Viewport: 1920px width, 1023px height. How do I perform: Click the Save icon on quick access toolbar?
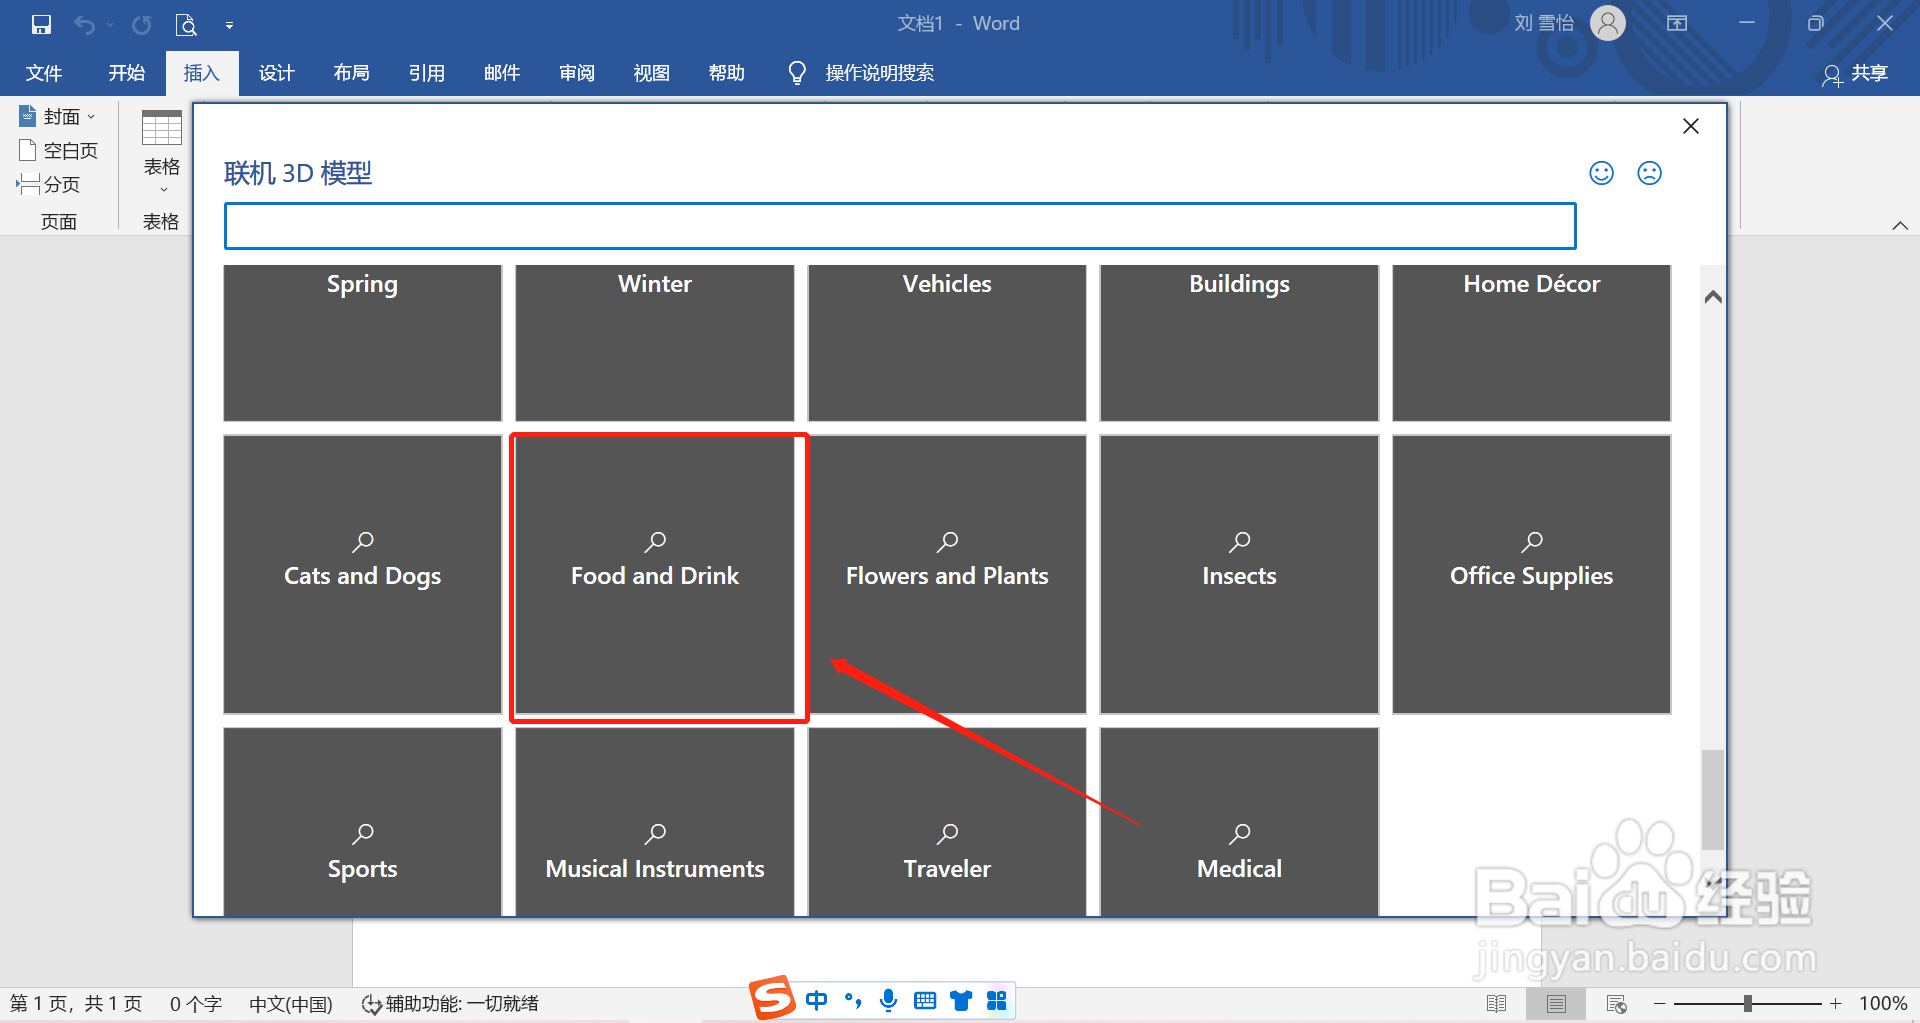click(40, 24)
